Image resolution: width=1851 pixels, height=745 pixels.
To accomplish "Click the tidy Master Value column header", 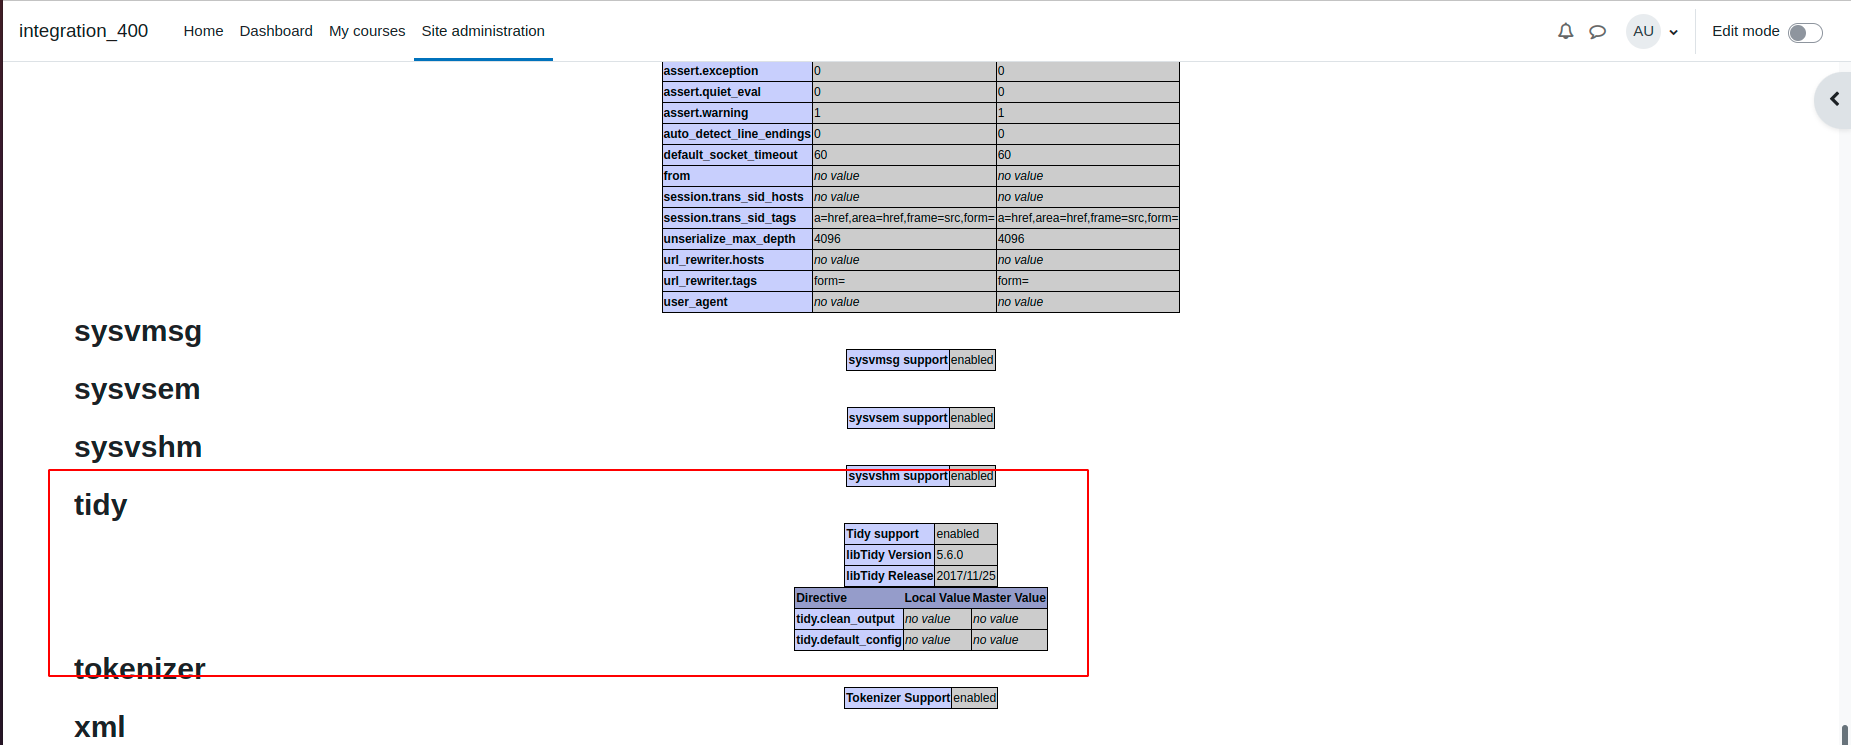I will pyautogui.click(x=1009, y=598).
